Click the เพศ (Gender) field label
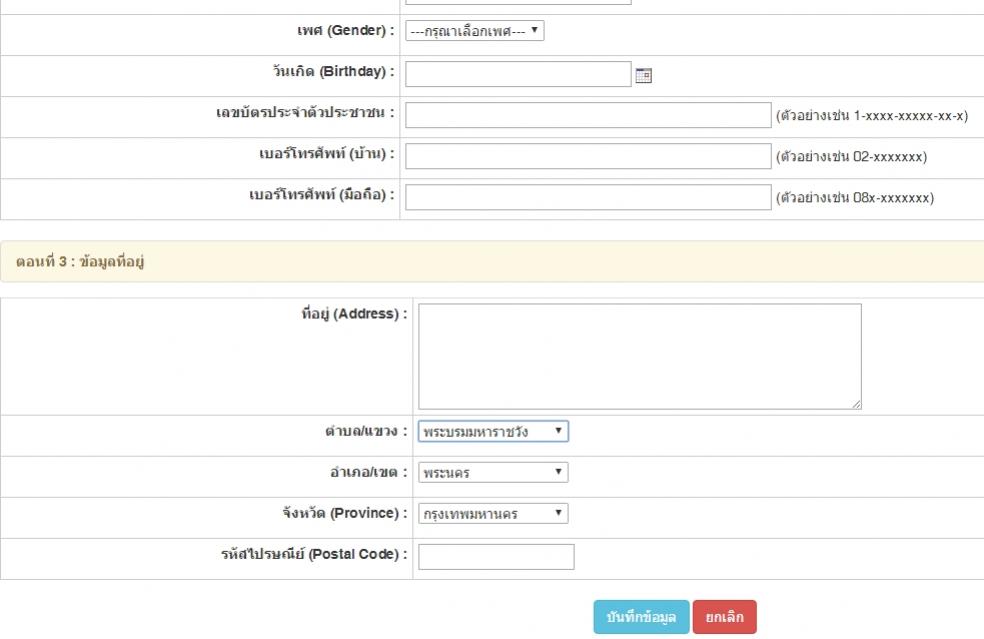 (339, 31)
